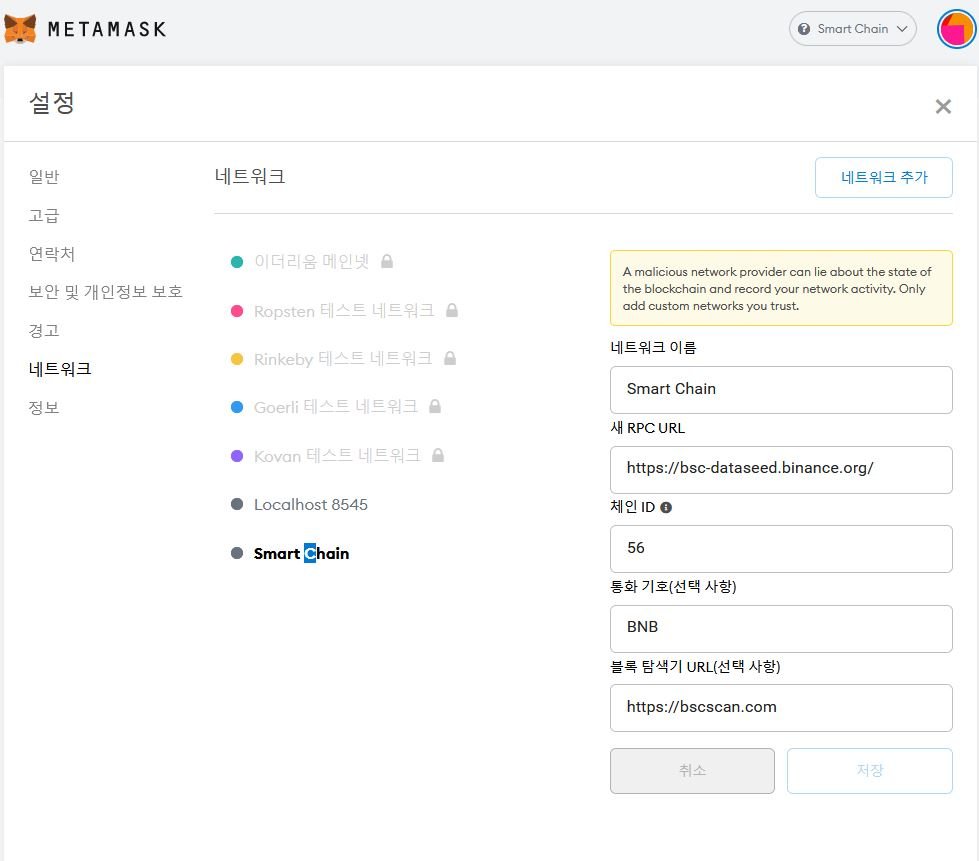Select Smart Chain in the network list
979x861 pixels.
click(x=302, y=553)
